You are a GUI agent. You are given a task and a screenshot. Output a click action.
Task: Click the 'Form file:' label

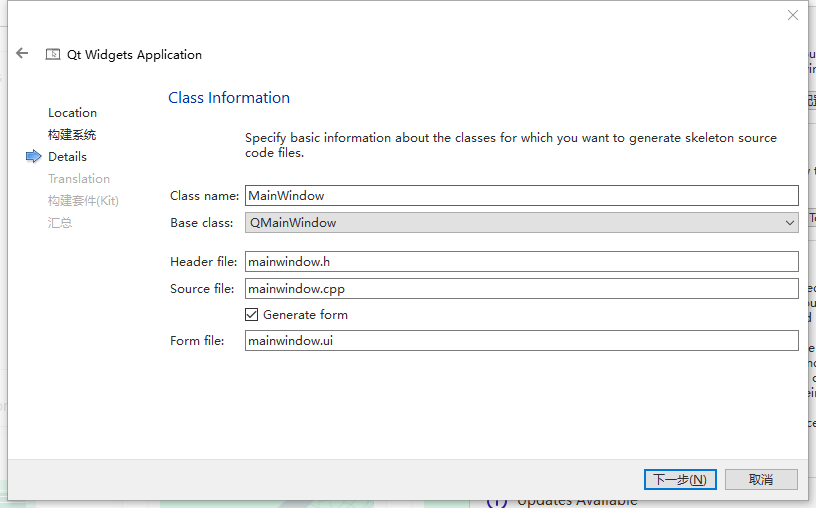[197, 340]
